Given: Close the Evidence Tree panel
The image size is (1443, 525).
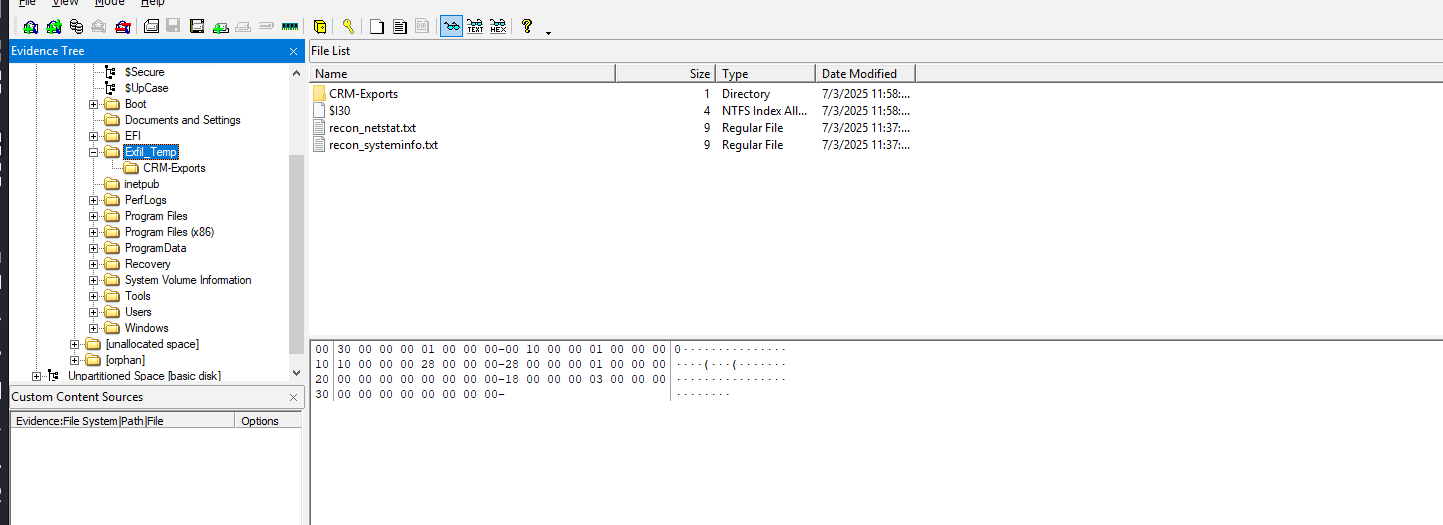Looking at the screenshot, I should (x=293, y=51).
